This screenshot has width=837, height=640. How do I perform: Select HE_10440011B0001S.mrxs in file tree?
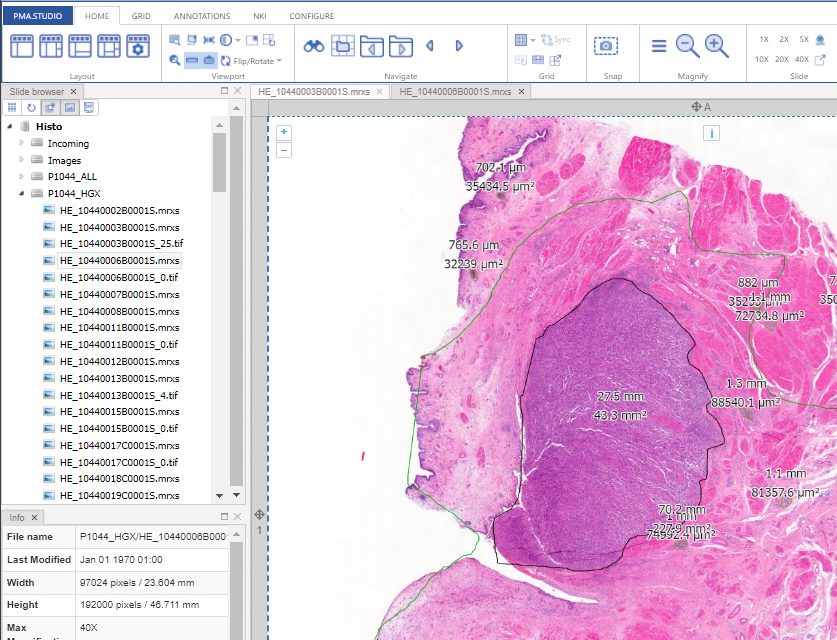[x=119, y=327]
